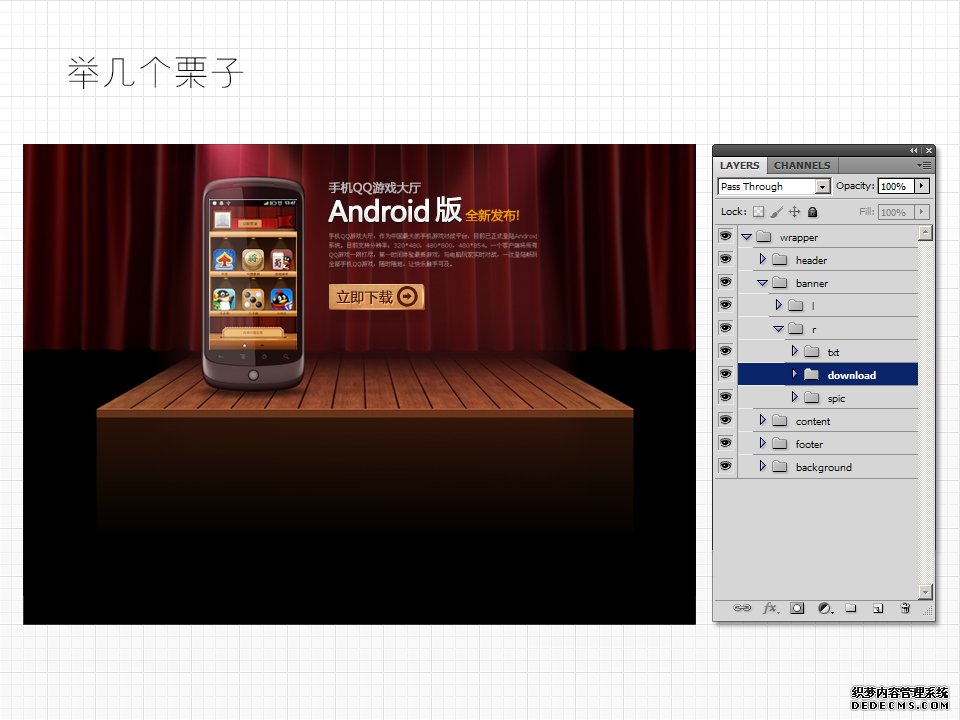Select the "content" layer name
Viewport: 960px width, 720px height.
pyautogui.click(x=813, y=421)
